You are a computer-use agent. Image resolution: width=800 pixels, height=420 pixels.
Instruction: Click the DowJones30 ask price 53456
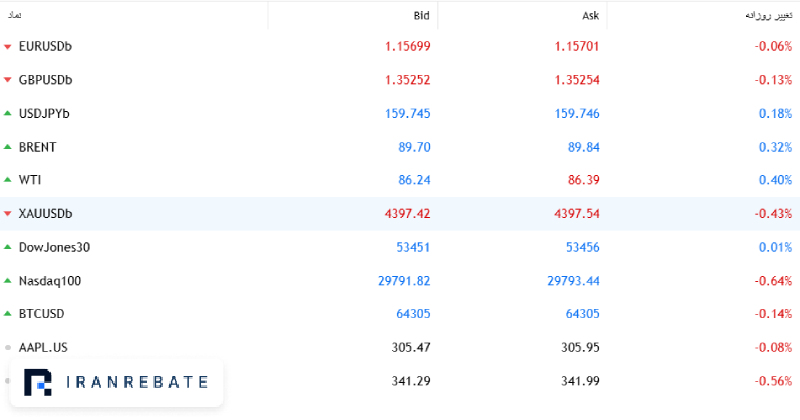583,247
